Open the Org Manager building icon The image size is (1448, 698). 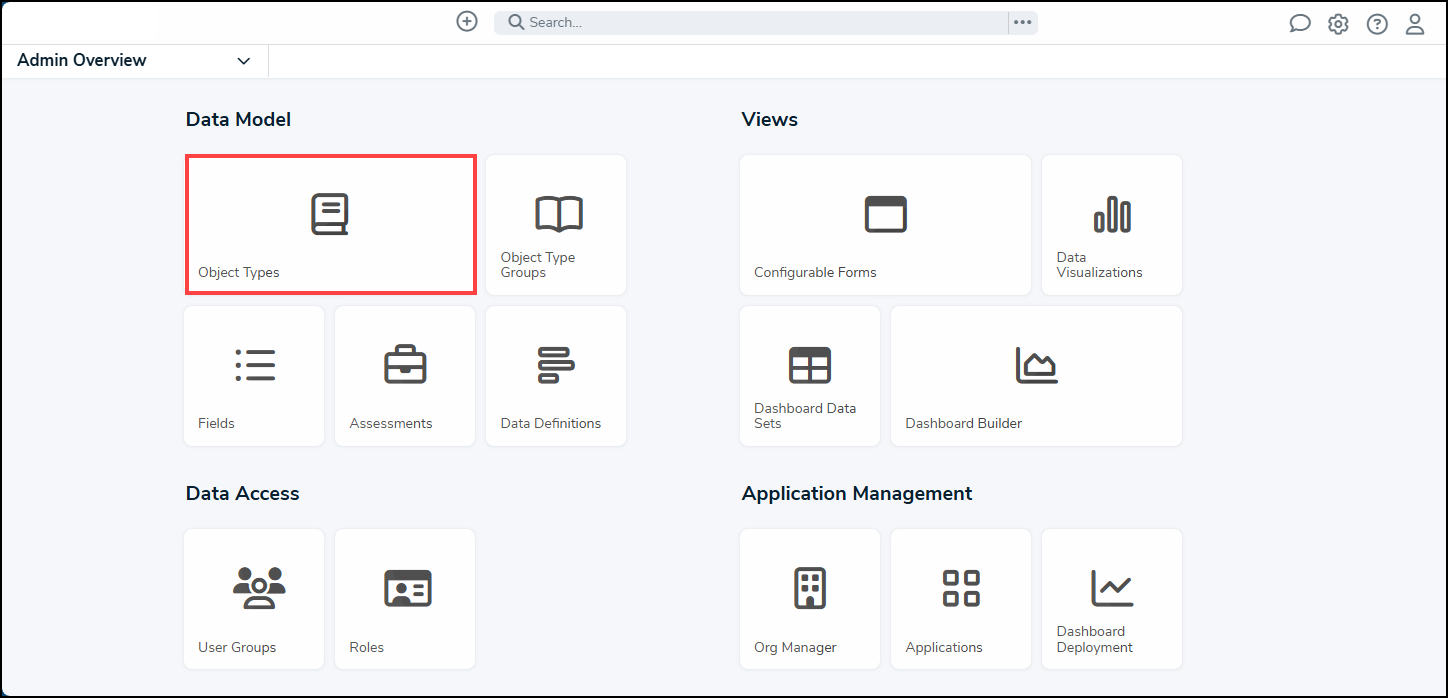pyautogui.click(x=810, y=588)
